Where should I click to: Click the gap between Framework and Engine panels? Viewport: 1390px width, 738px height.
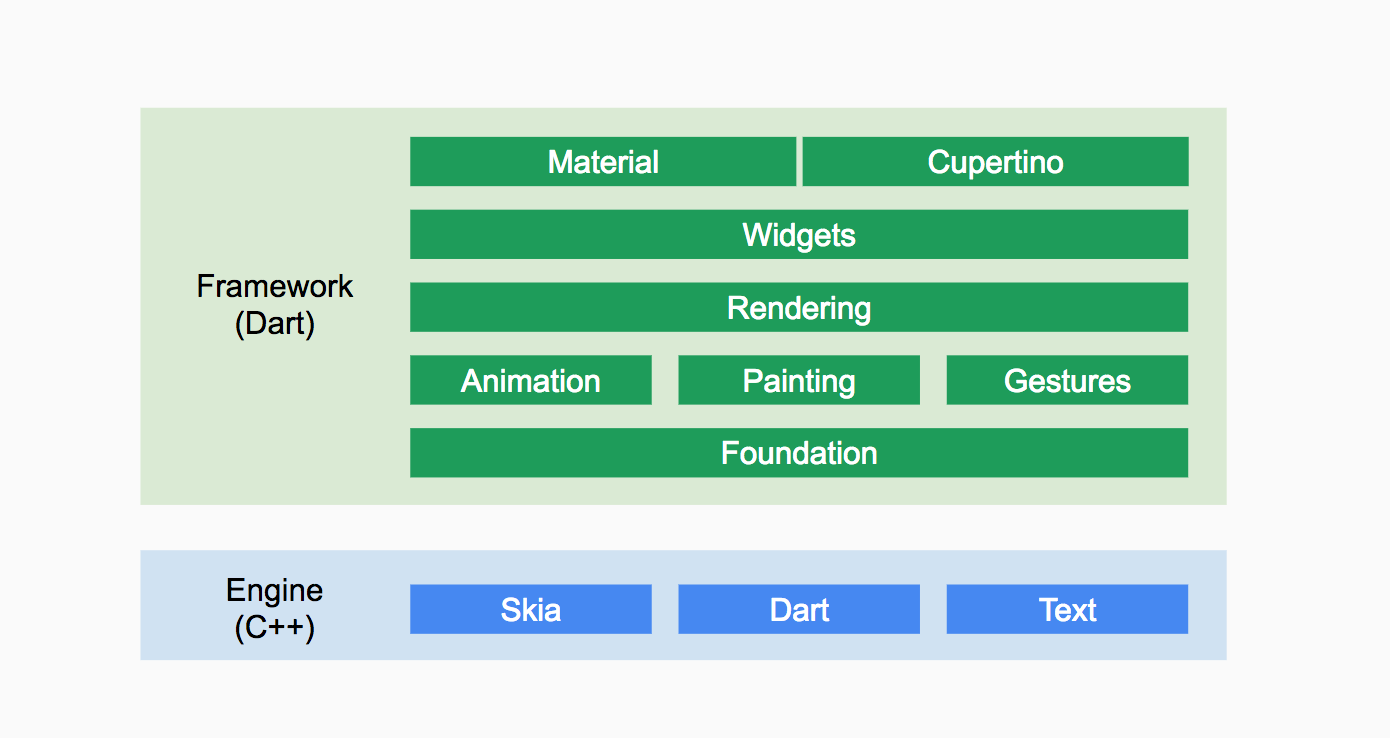(x=683, y=527)
